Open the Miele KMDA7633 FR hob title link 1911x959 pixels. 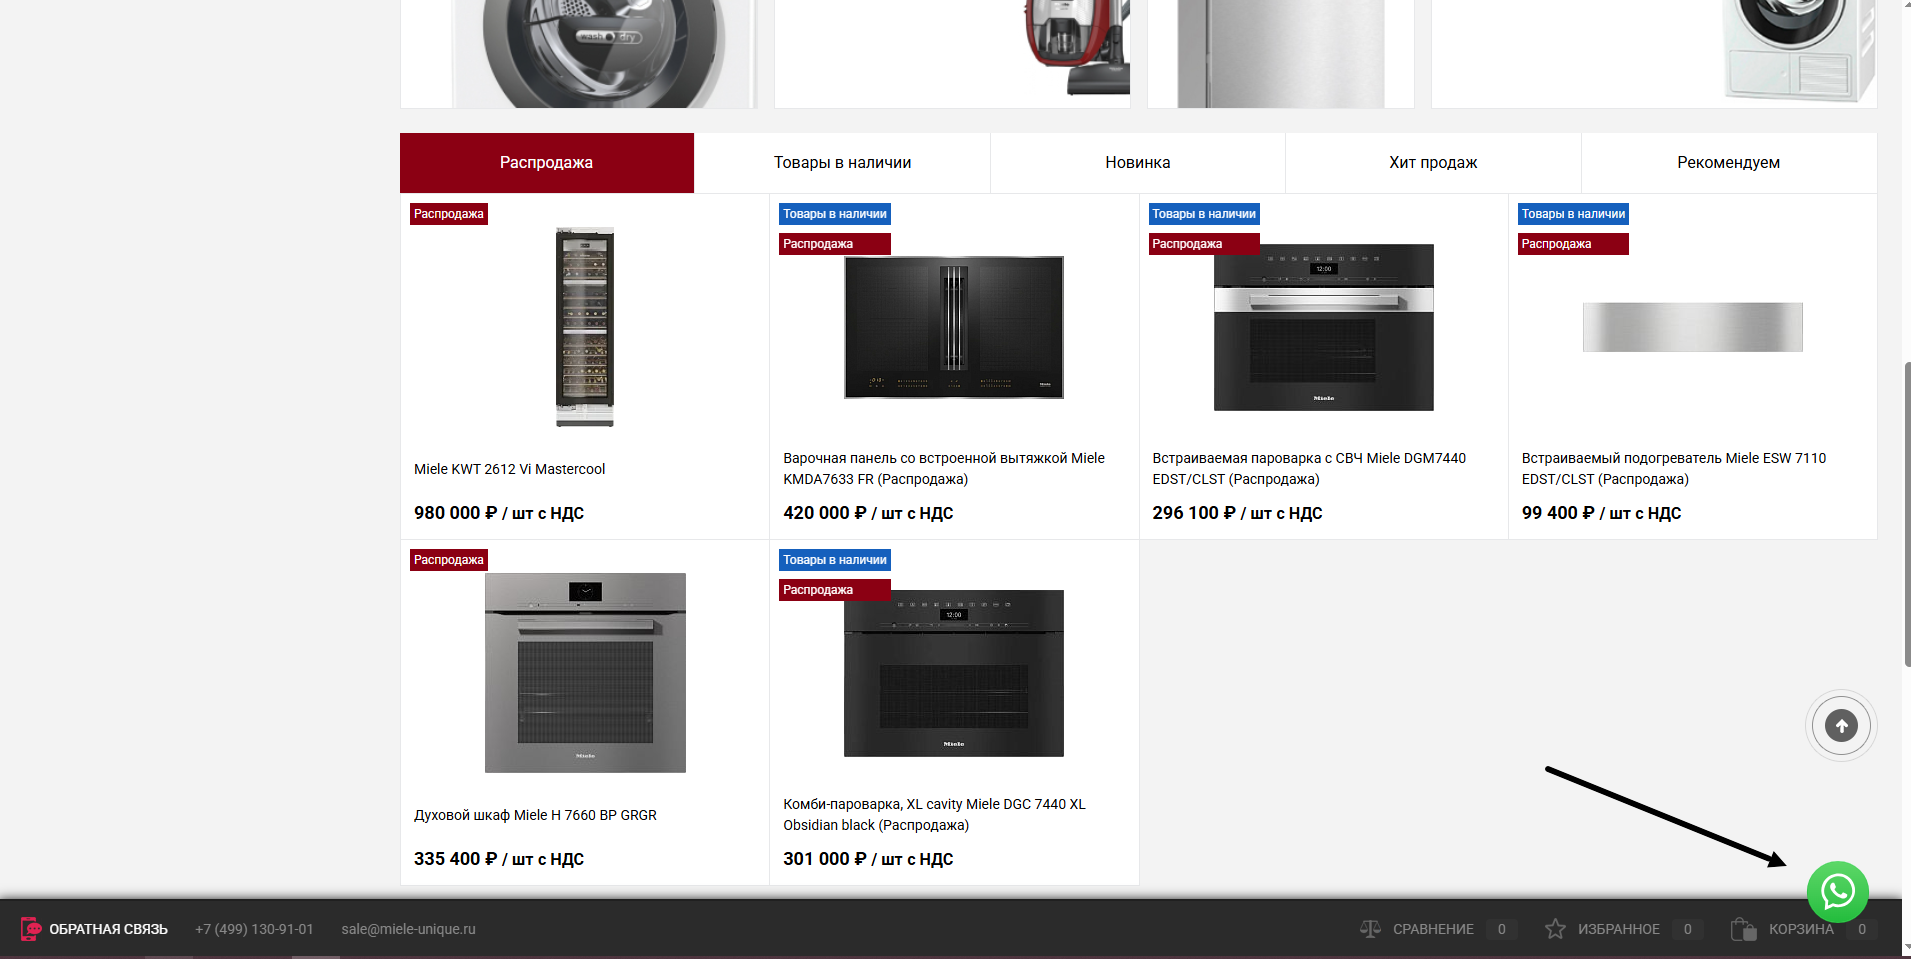(x=944, y=468)
